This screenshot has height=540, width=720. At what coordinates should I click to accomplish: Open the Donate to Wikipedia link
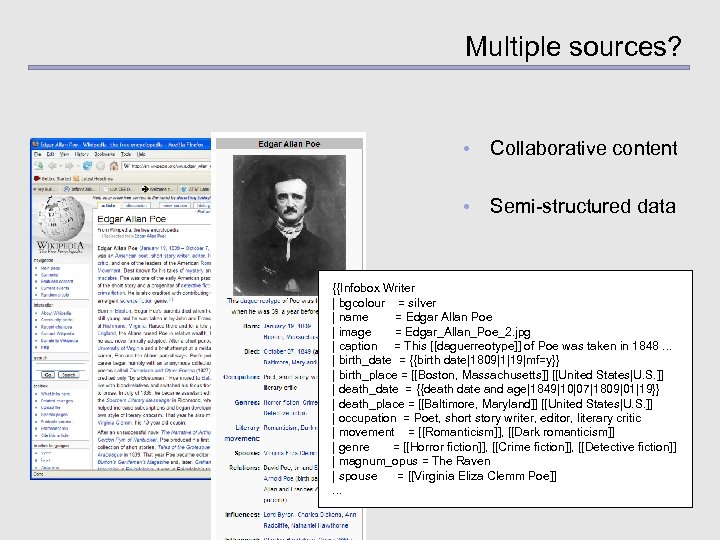[59, 341]
